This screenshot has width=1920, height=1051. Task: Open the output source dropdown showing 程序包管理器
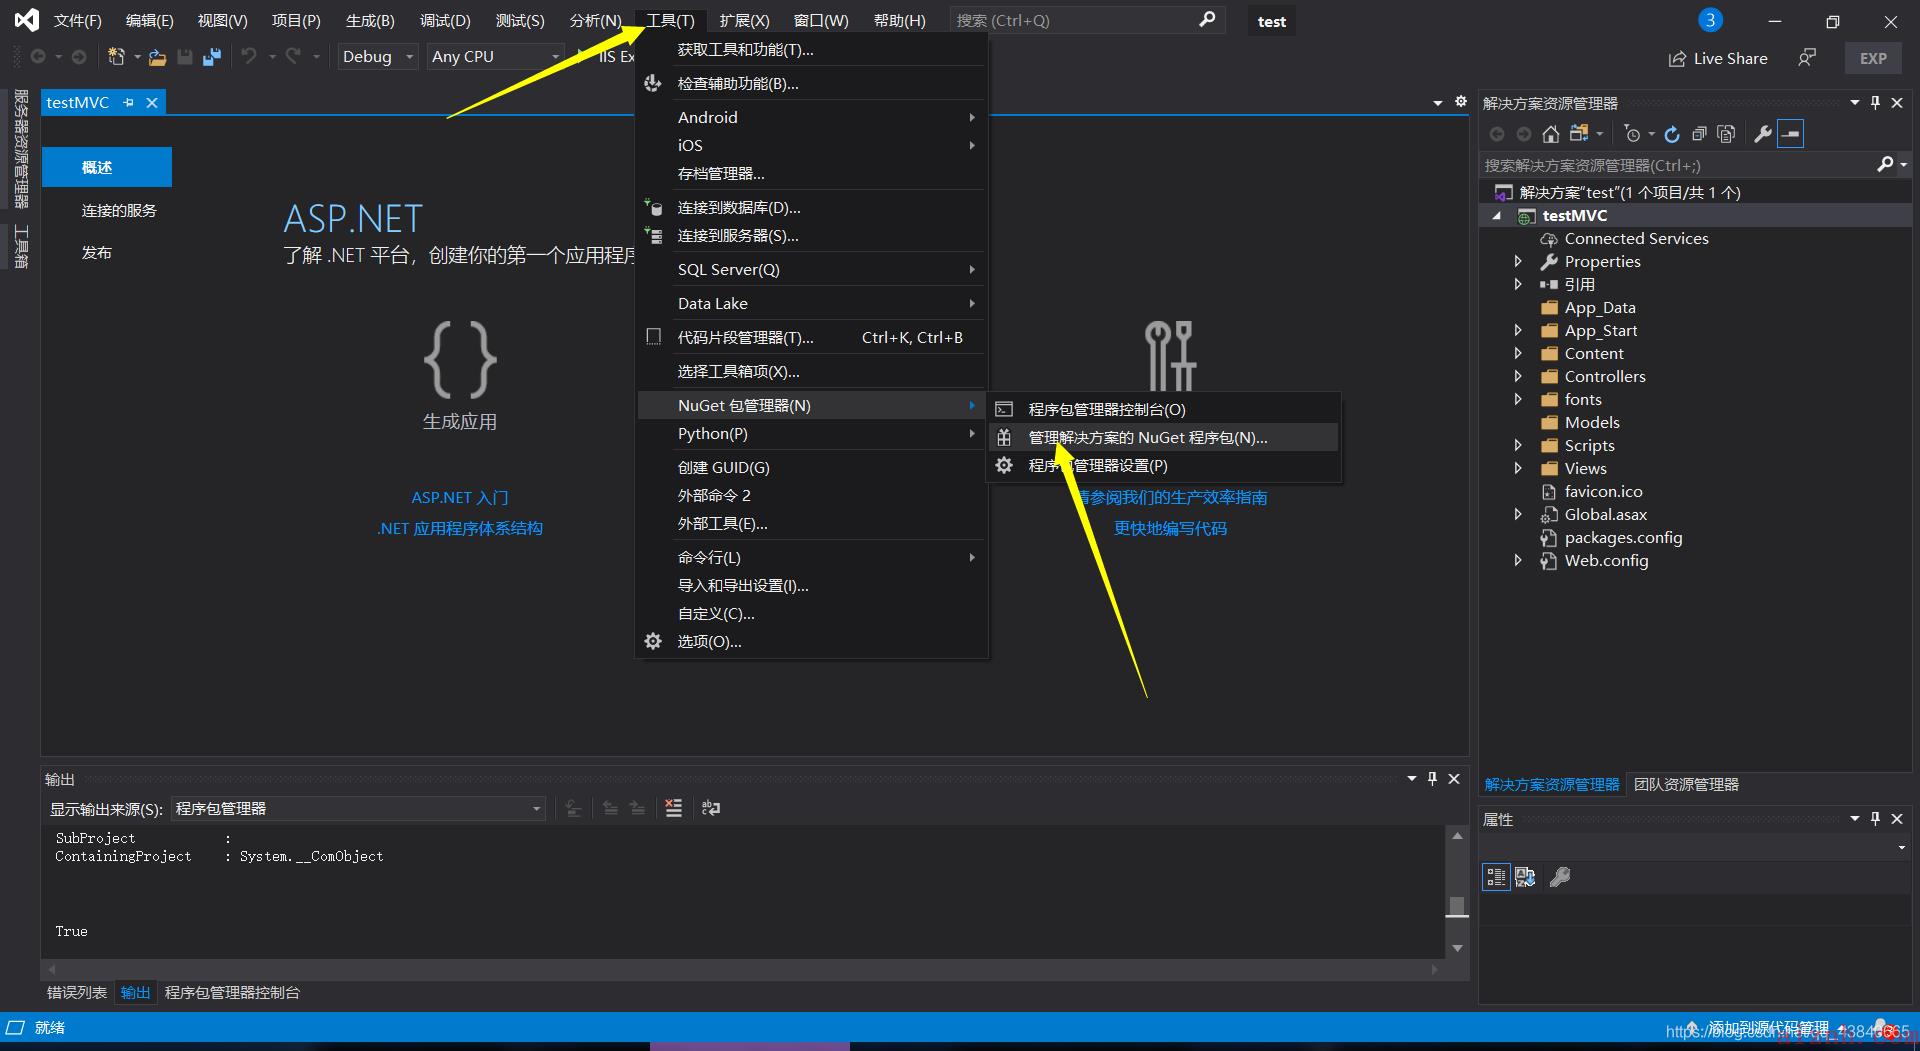(358, 808)
